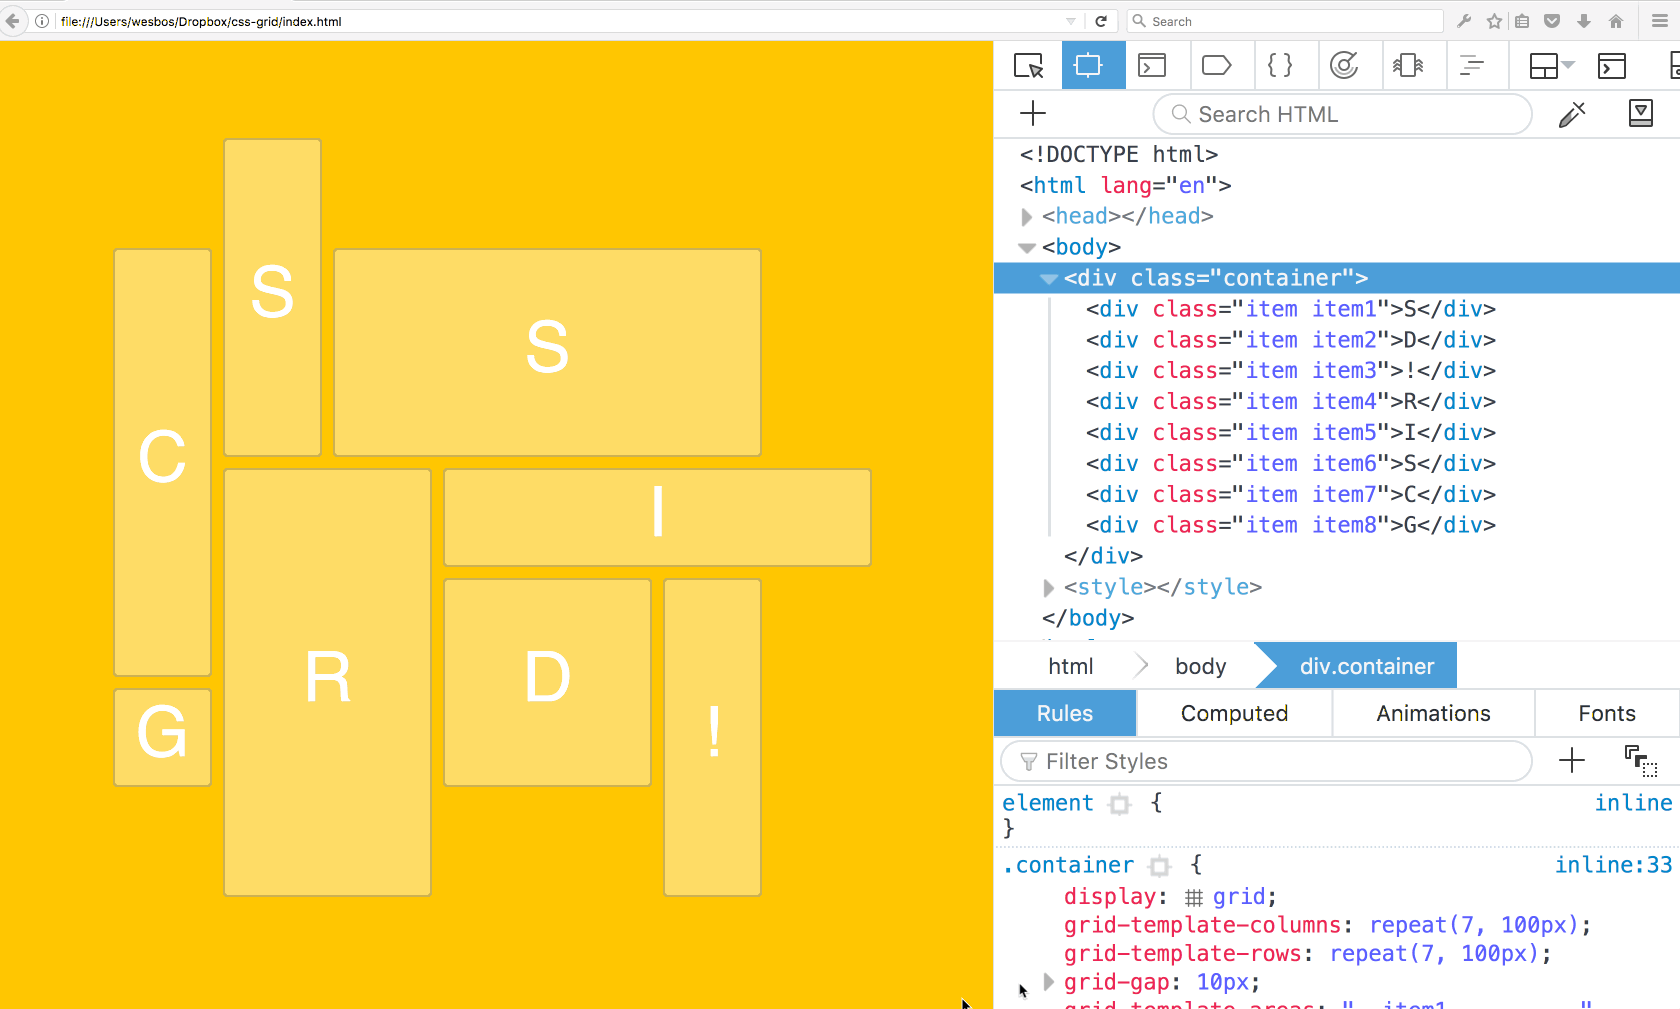Viewport: 1680px width, 1009px height.
Task: Collapse the 3-pane inspector toggle icon
Action: 1641,113
